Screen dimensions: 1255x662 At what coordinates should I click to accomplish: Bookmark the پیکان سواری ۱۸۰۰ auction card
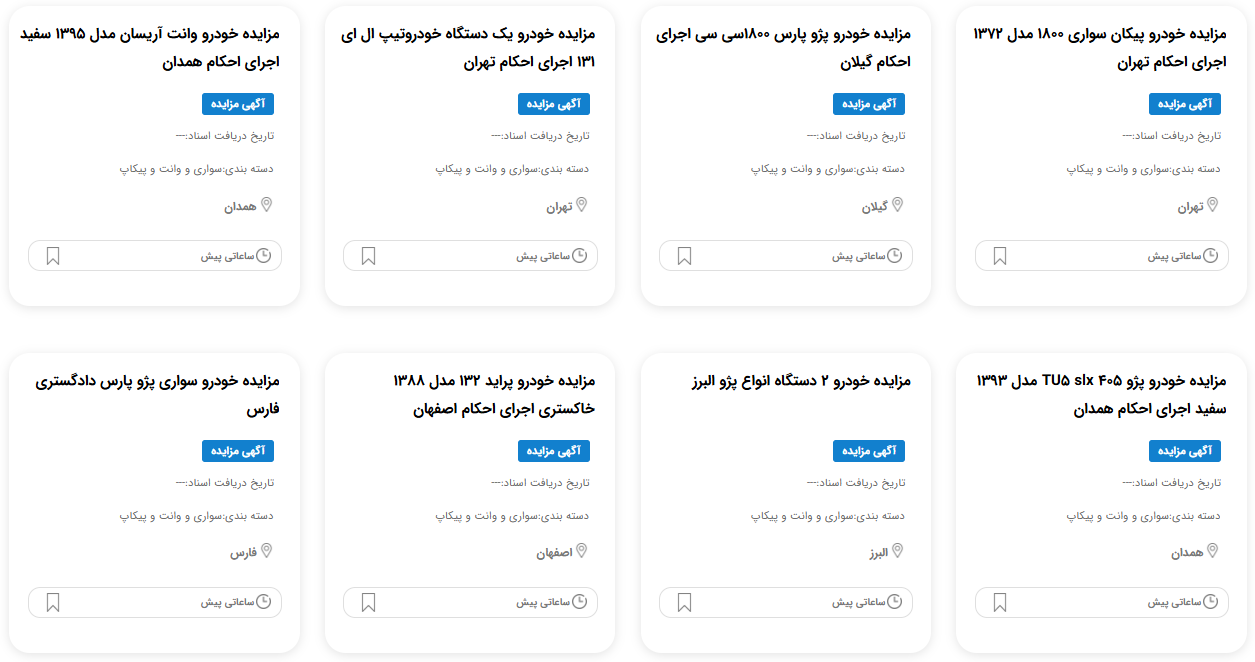coord(1000,256)
